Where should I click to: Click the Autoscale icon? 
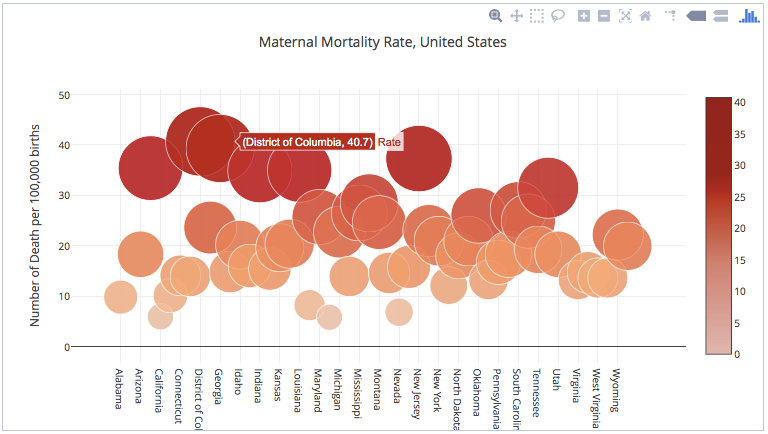tap(625, 16)
